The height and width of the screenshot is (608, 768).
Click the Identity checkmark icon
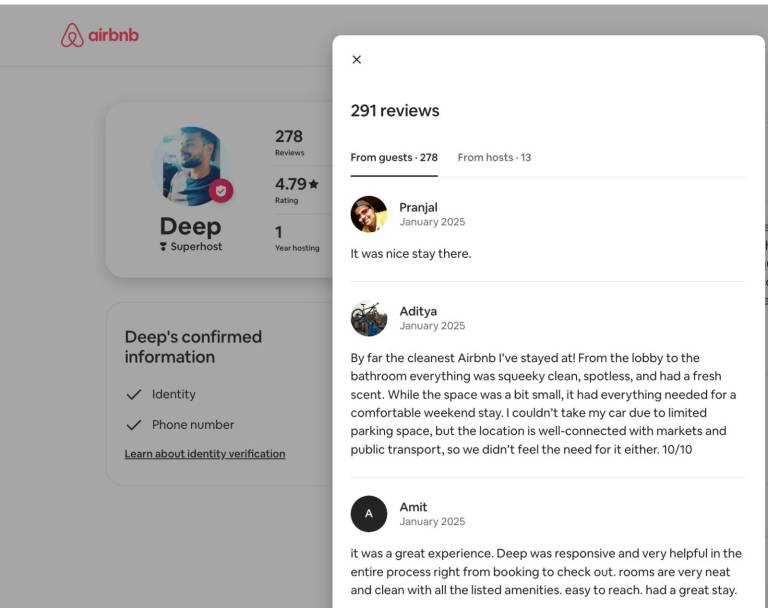point(134,395)
